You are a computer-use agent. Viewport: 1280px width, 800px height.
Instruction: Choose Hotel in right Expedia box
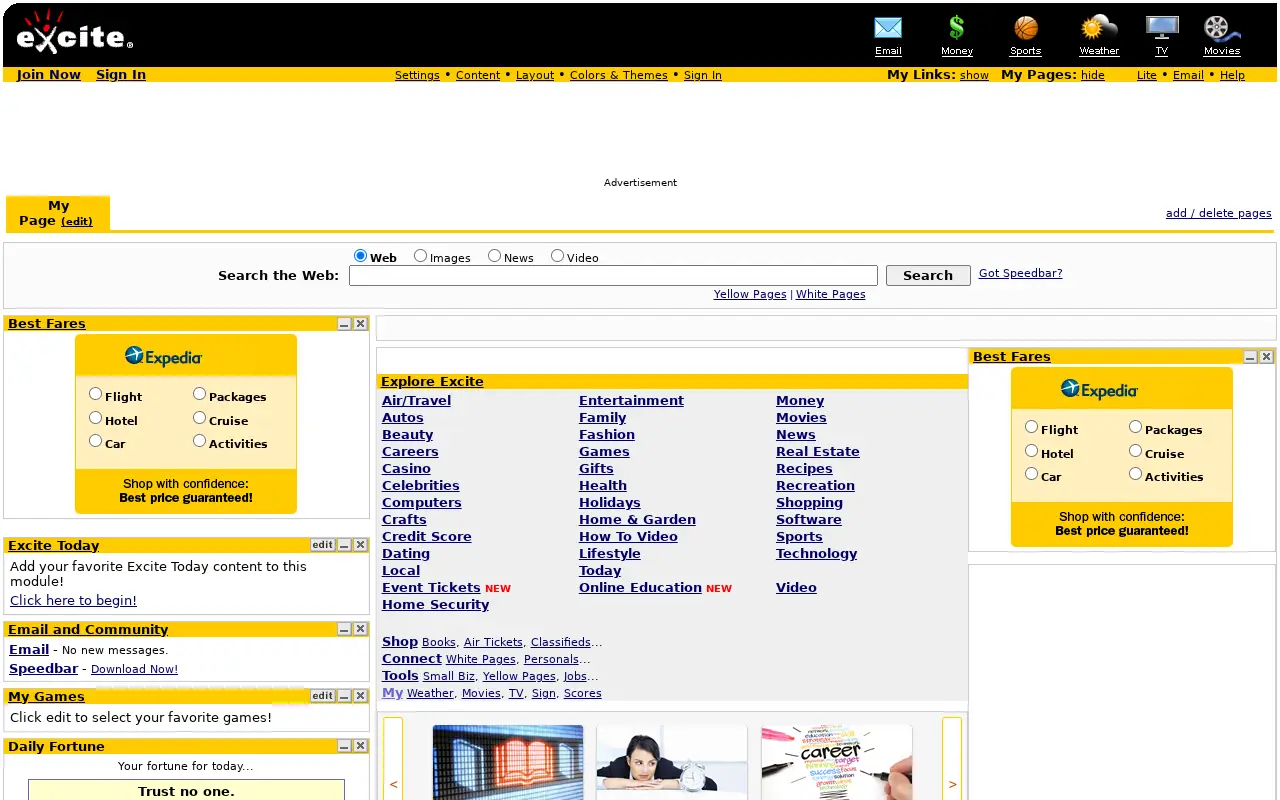[x=1032, y=451]
